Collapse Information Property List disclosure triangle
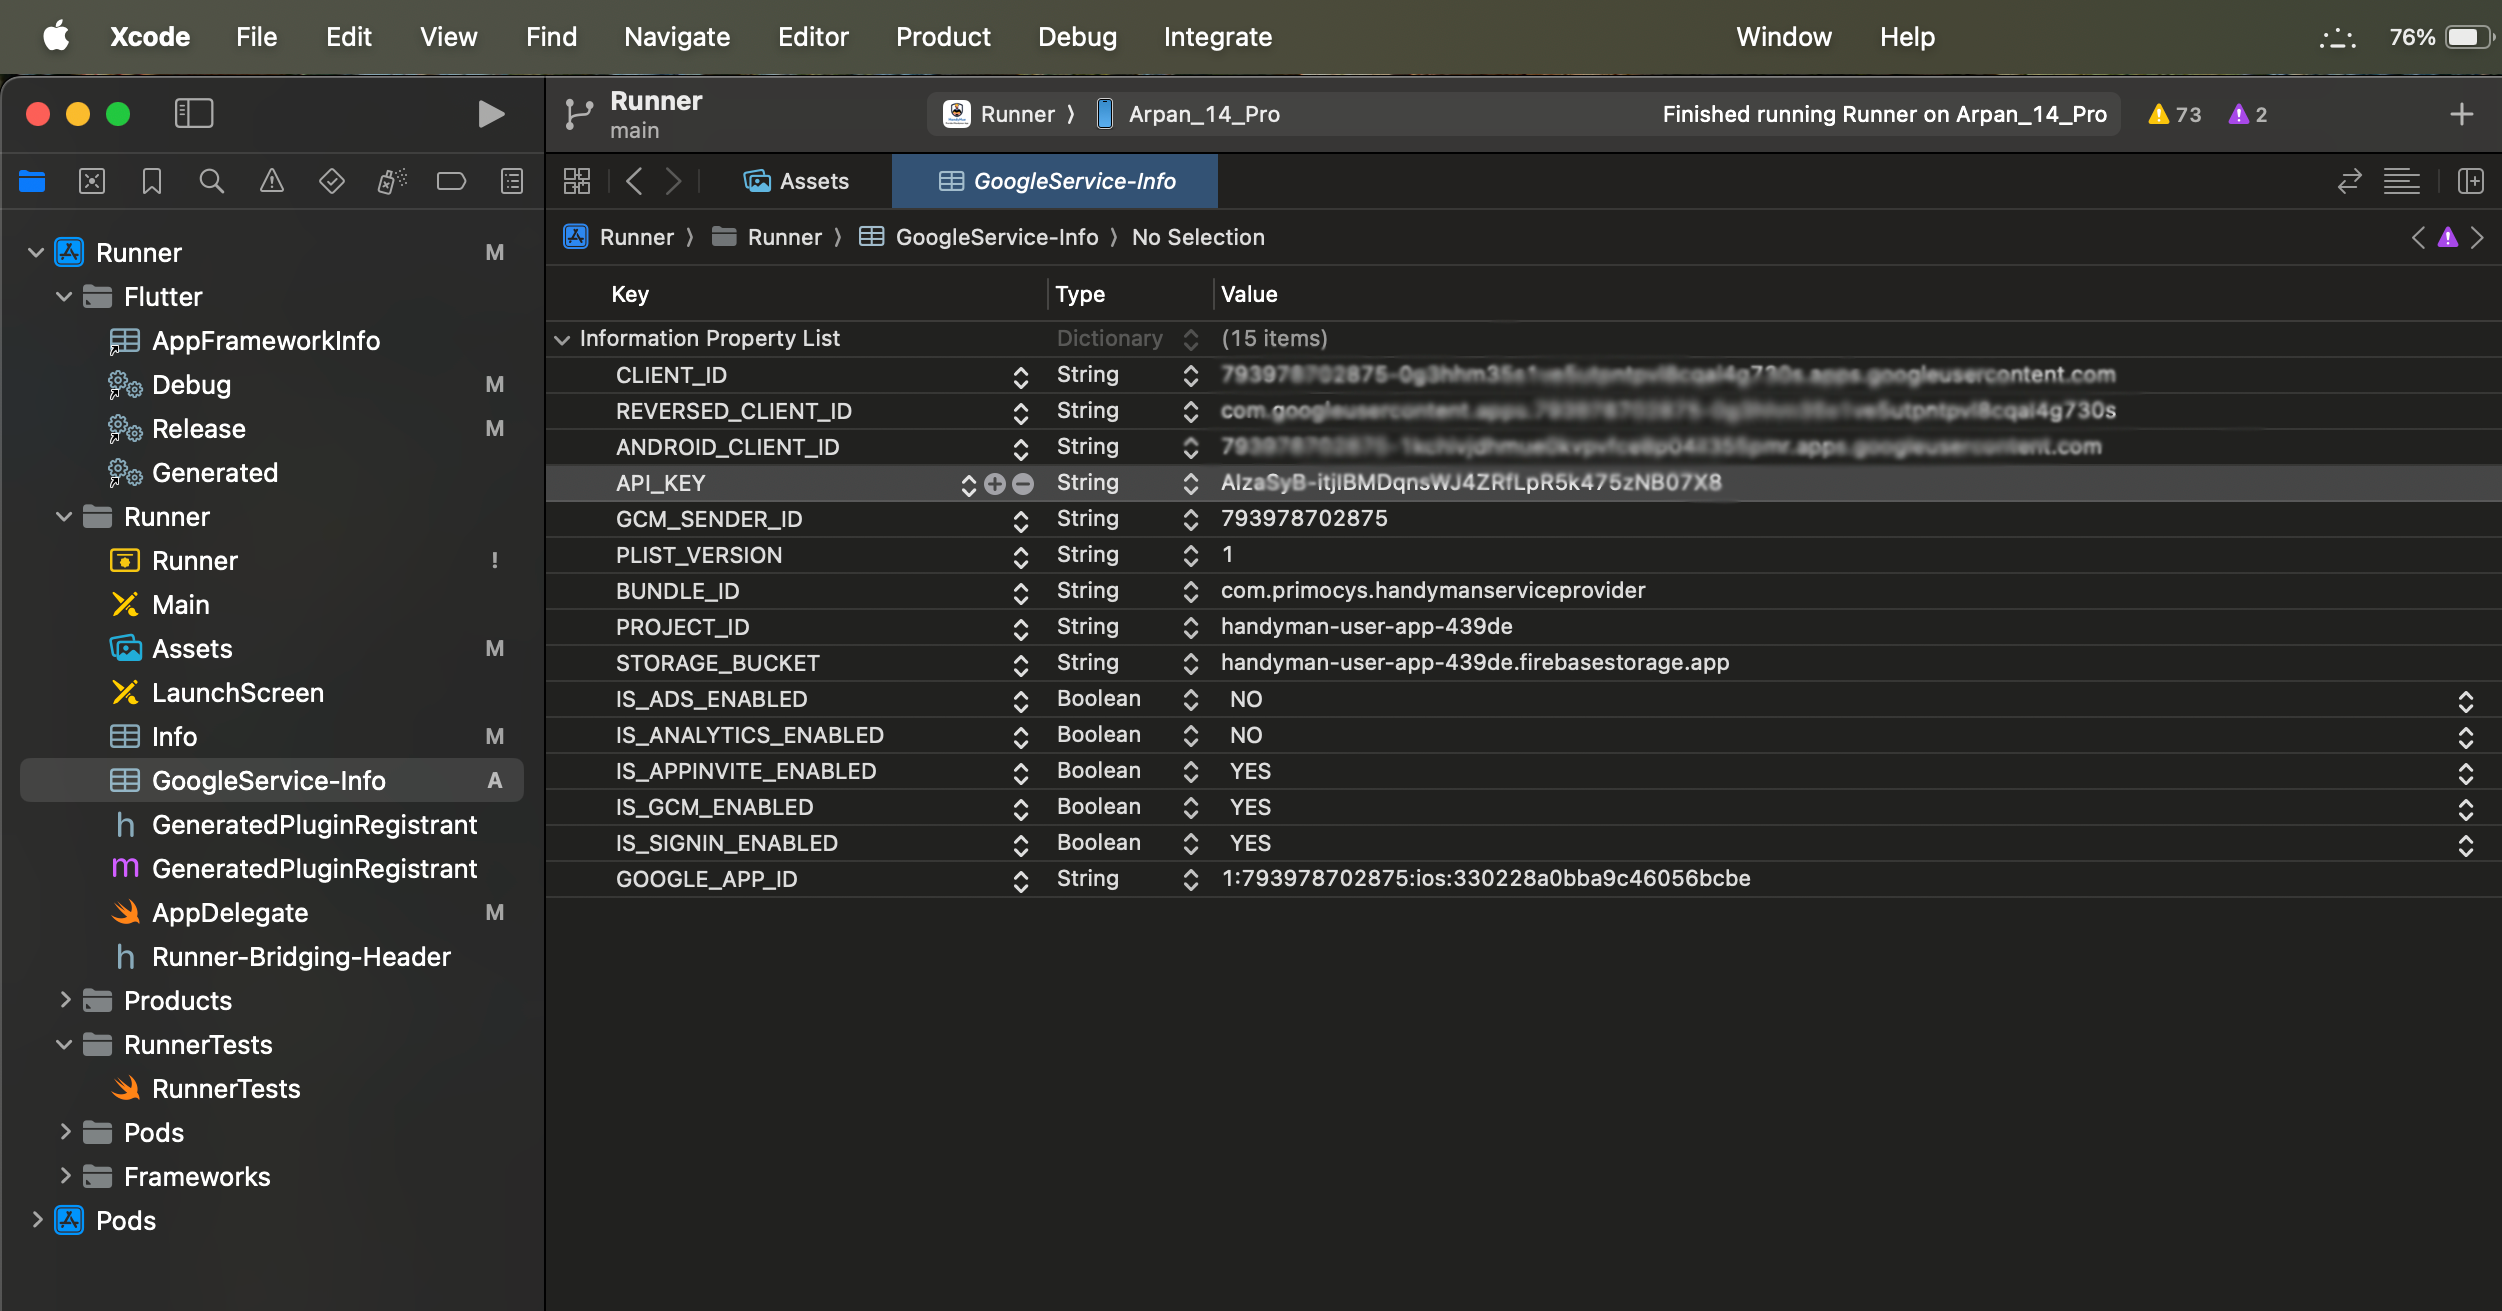 pyautogui.click(x=562, y=340)
